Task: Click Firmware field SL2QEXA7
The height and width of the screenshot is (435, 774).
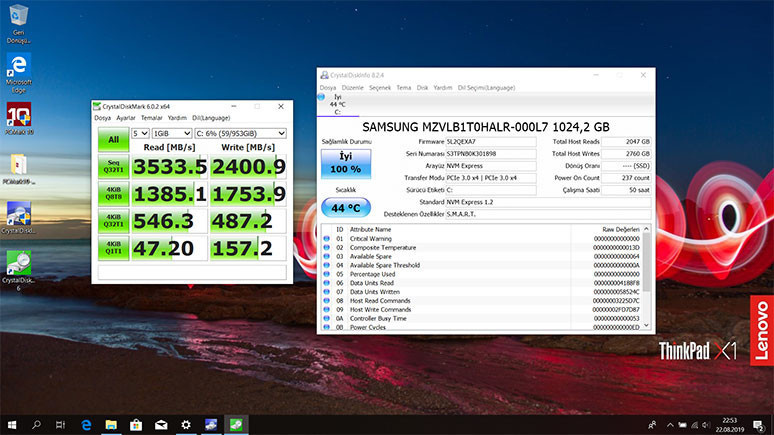Action: [491, 142]
